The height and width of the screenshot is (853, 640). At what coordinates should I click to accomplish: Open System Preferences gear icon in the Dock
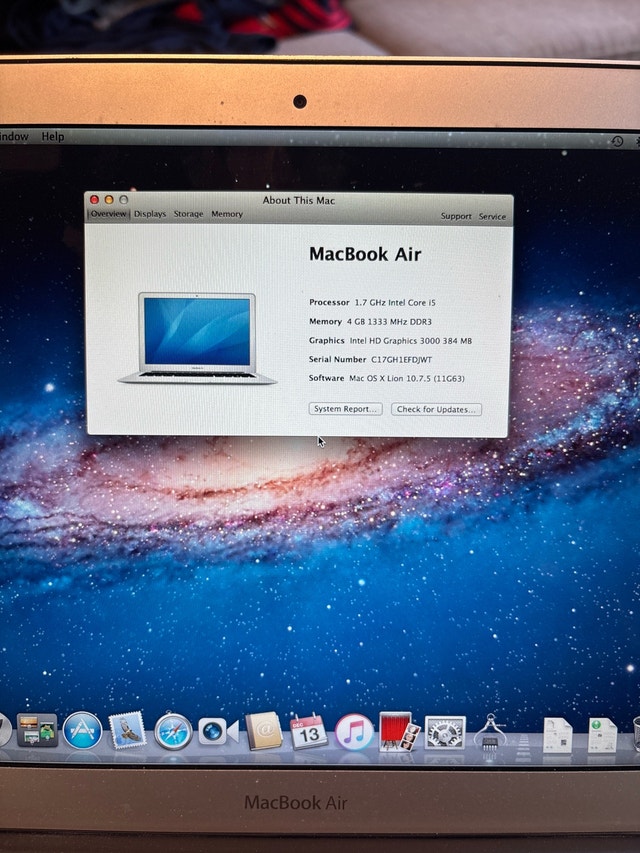tap(445, 733)
